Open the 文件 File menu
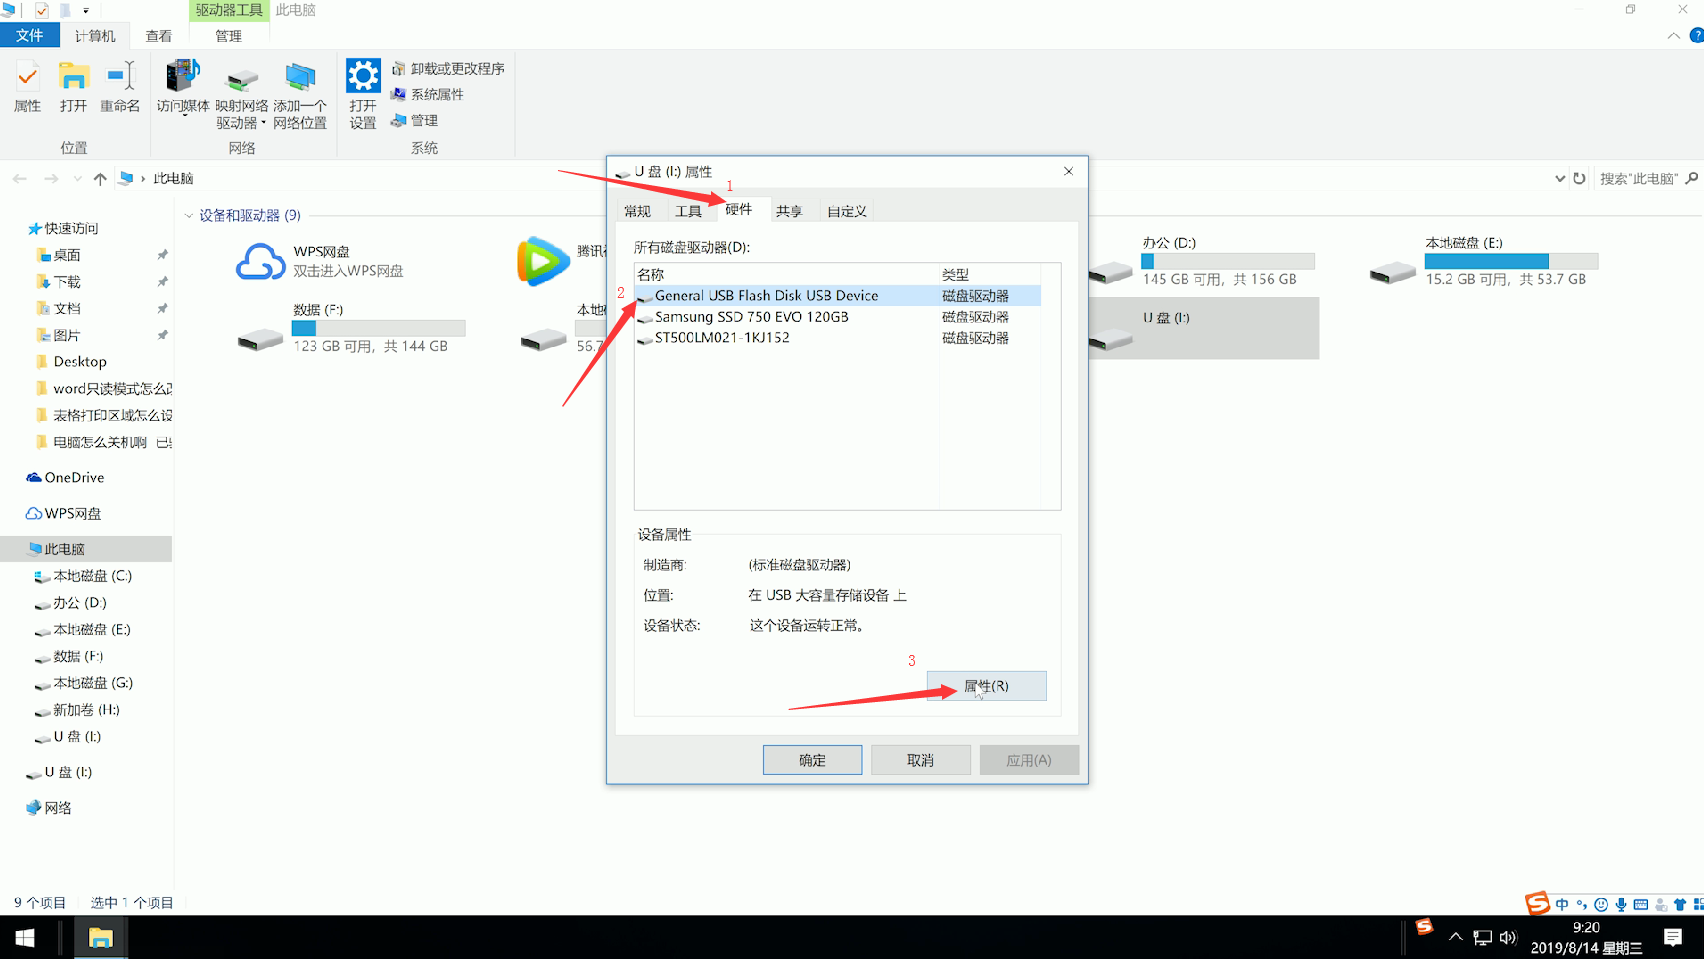Viewport: 1704px width, 959px height. point(30,35)
